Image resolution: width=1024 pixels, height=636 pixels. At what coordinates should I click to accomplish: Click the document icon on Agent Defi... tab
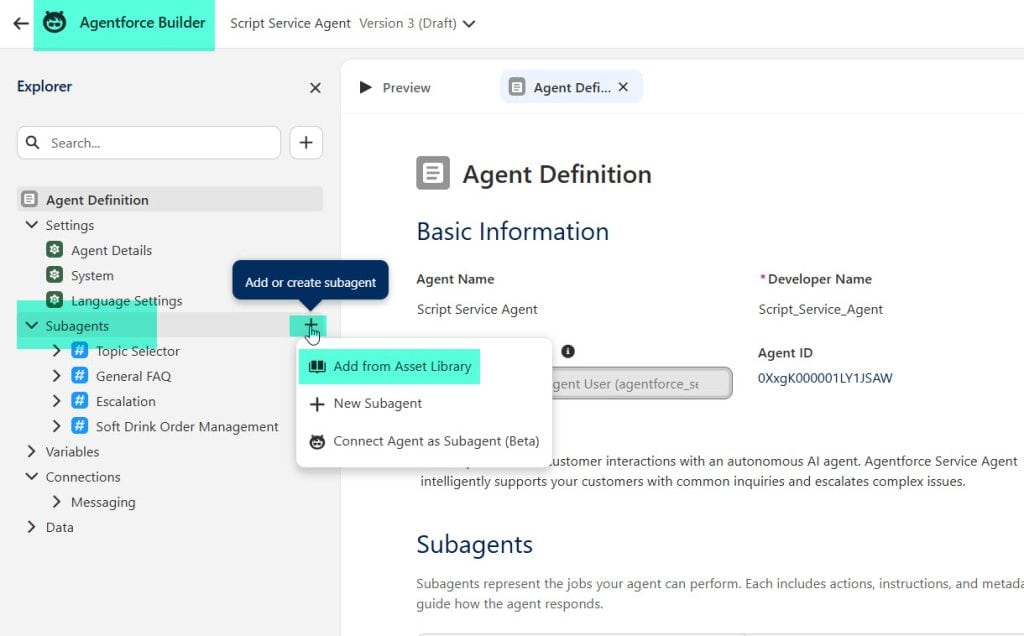(x=517, y=87)
